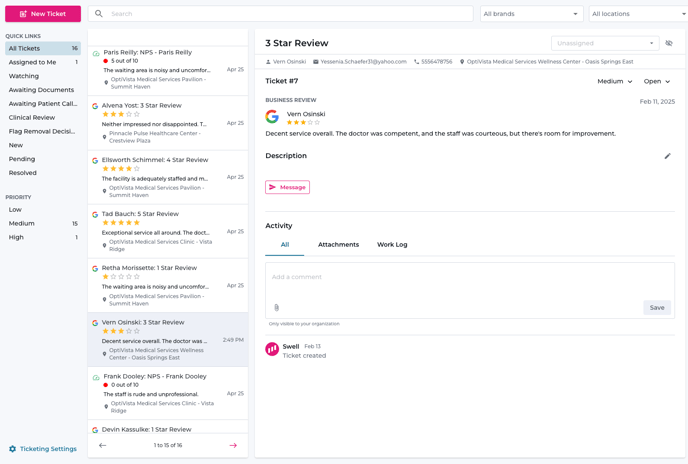688x464 pixels.
Task: Click the Message button
Action: 287,187
